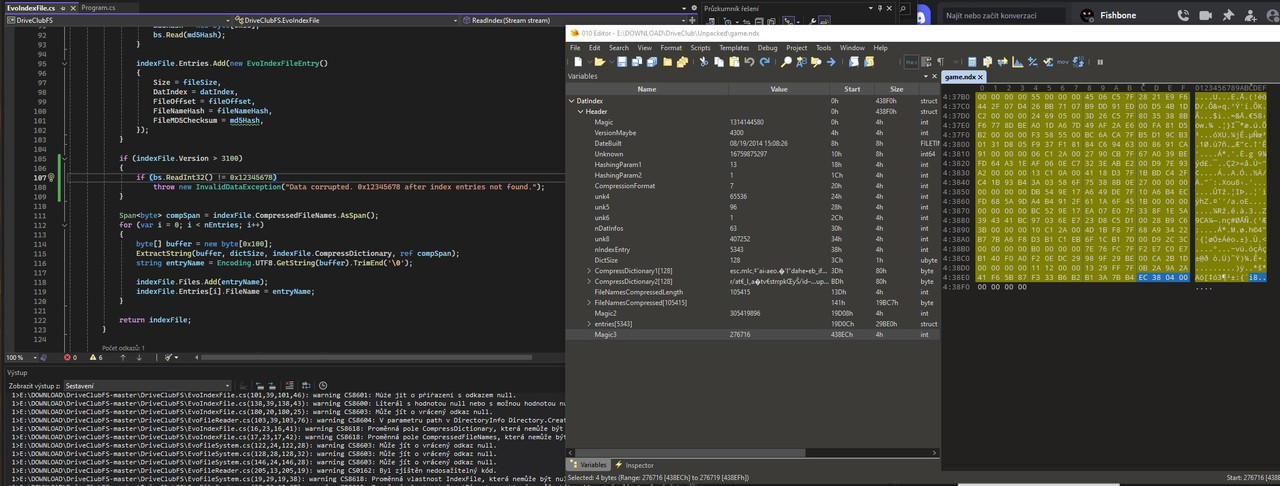
Task: Start a video call in Discord
Action: click(1205, 15)
